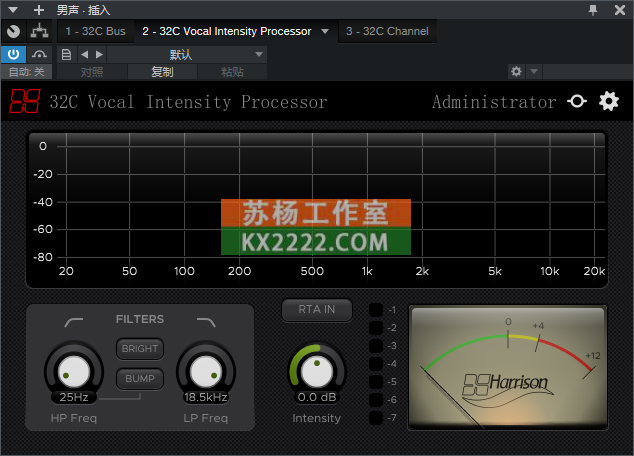
Task: Open the window menu triangle at top-left
Action: pos(13,10)
